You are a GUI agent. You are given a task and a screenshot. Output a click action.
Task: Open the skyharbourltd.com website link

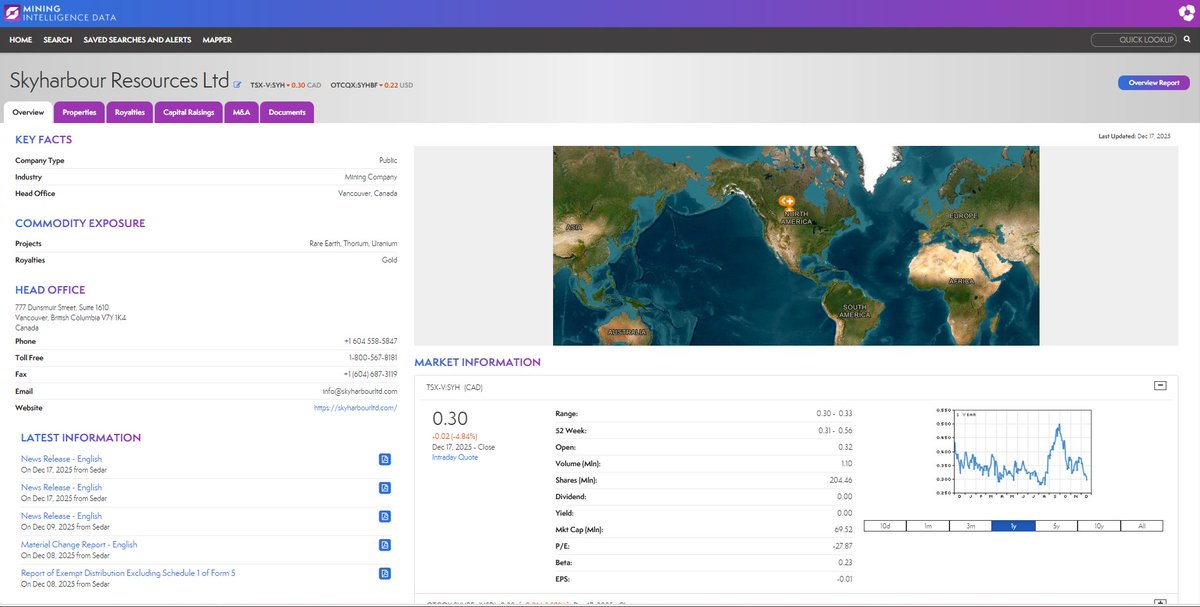pyautogui.click(x=355, y=408)
